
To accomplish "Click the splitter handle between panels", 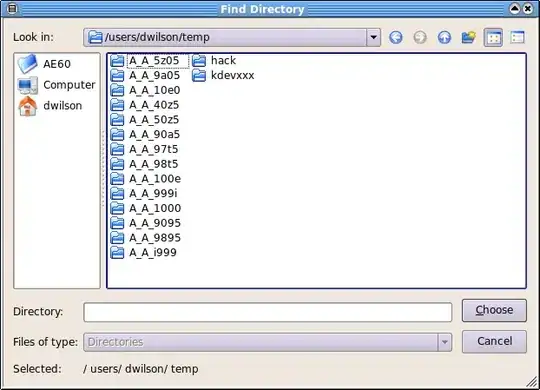I will pos(103,169).
